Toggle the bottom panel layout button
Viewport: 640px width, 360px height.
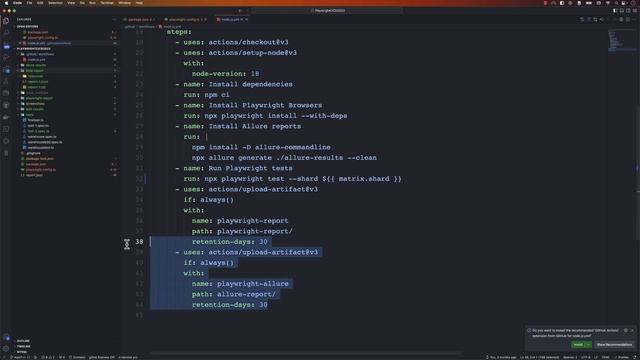[x=622, y=11]
